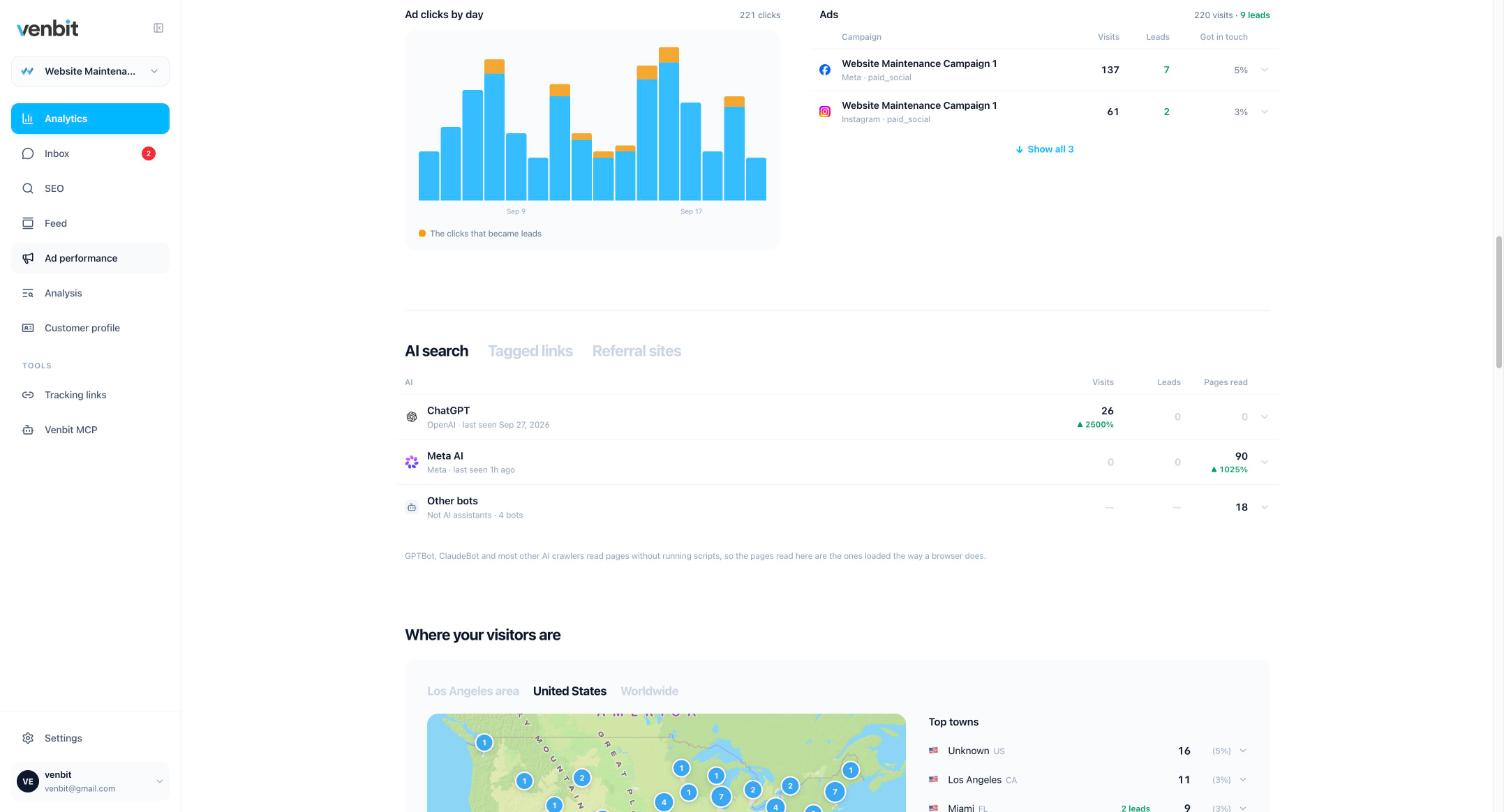The image size is (1504, 812).
Task: Click the Other bots icon
Action: pos(411,508)
